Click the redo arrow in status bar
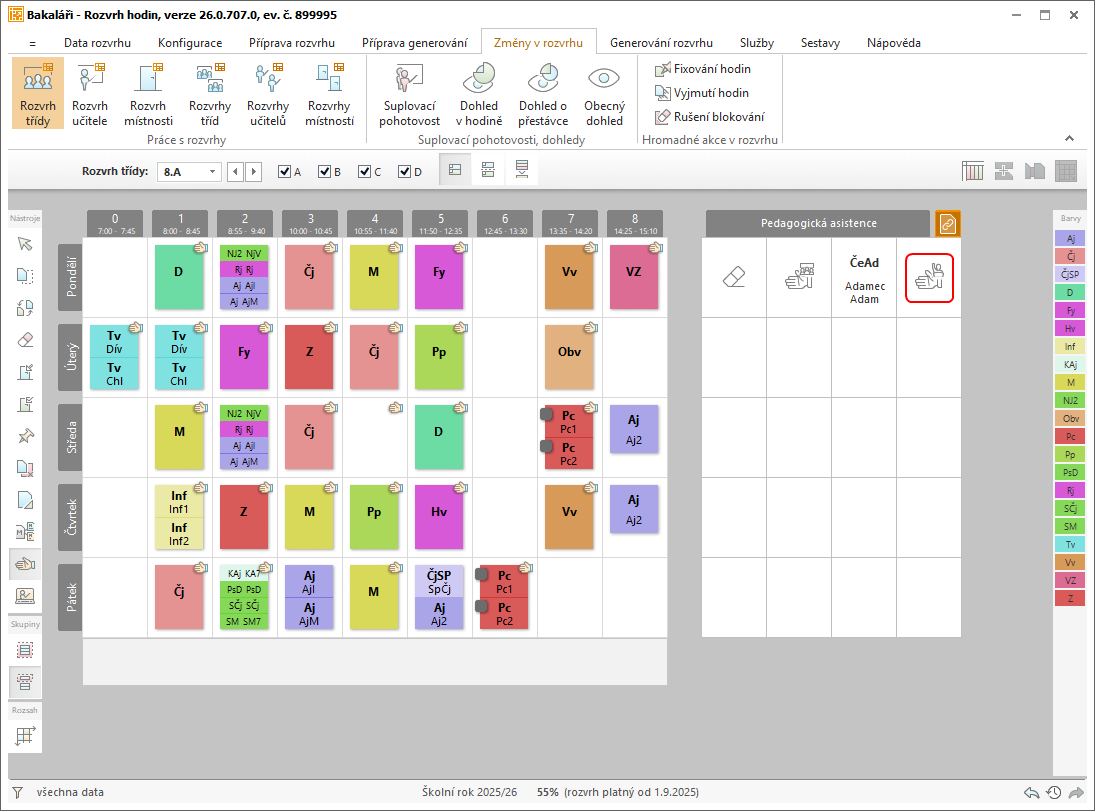The width and height of the screenshot is (1095, 811). point(1076,792)
